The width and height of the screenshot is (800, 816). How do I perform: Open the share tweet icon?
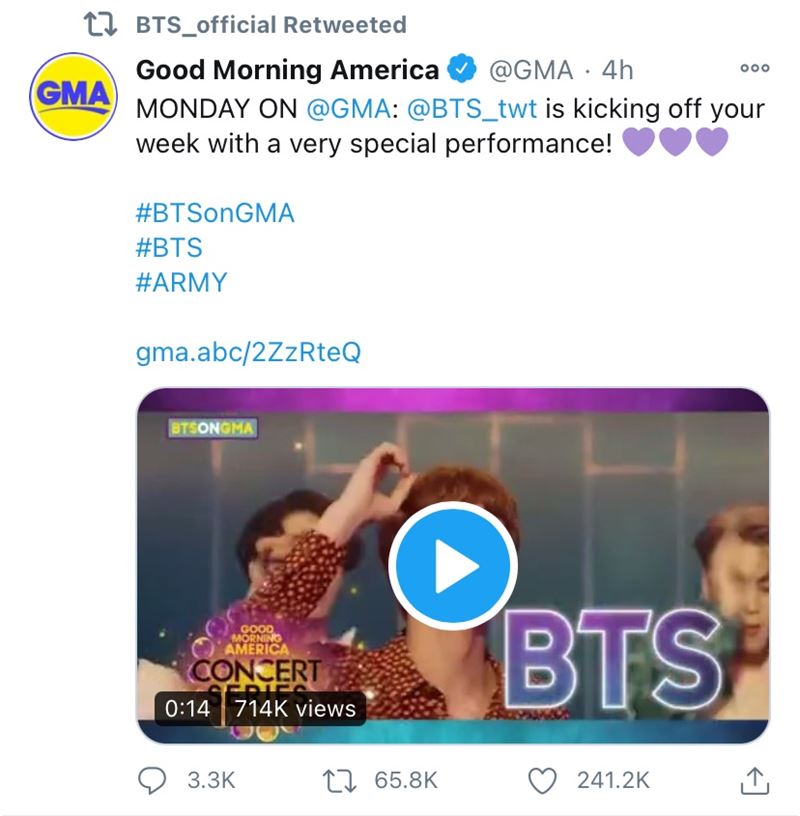point(755,781)
